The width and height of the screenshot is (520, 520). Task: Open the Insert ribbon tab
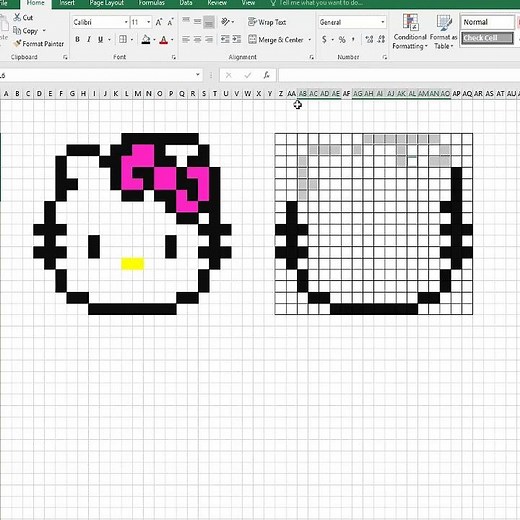click(x=67, y=3)
